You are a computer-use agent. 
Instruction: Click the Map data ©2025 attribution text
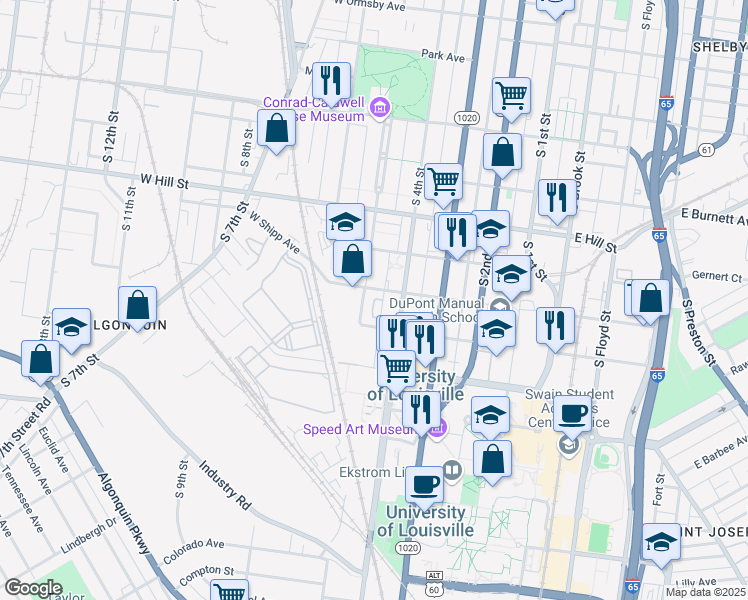(x=706, y=593)
